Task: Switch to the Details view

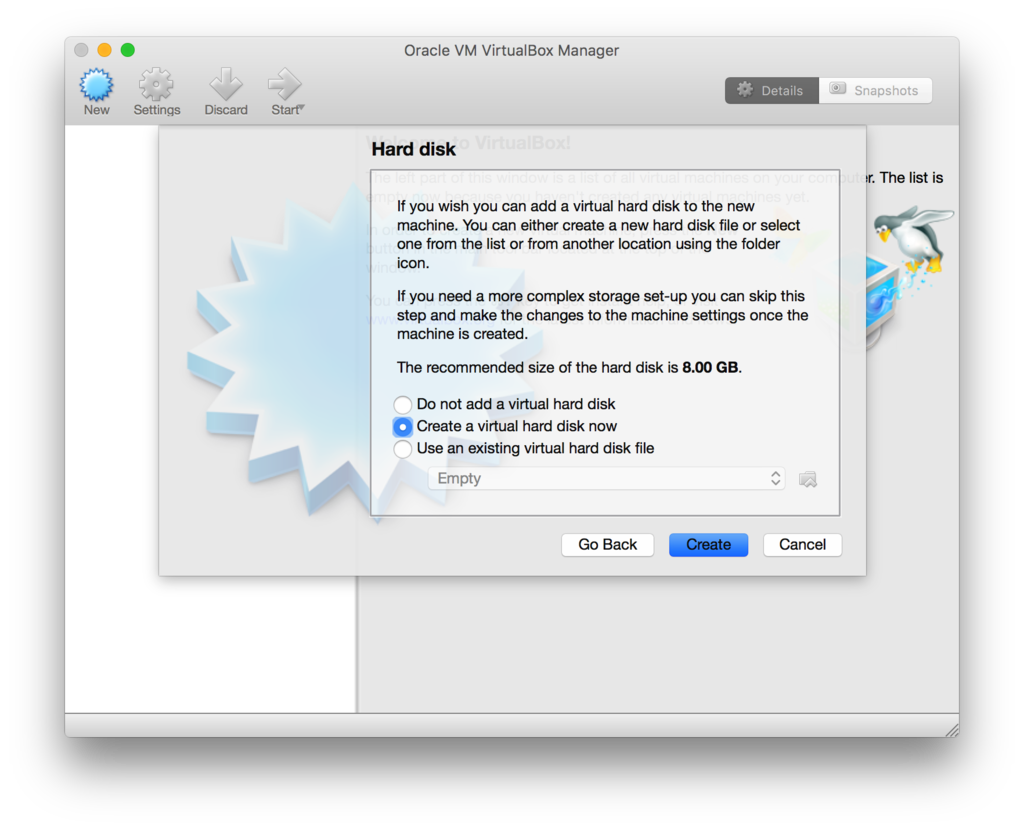Action: [x=771, y=91]
